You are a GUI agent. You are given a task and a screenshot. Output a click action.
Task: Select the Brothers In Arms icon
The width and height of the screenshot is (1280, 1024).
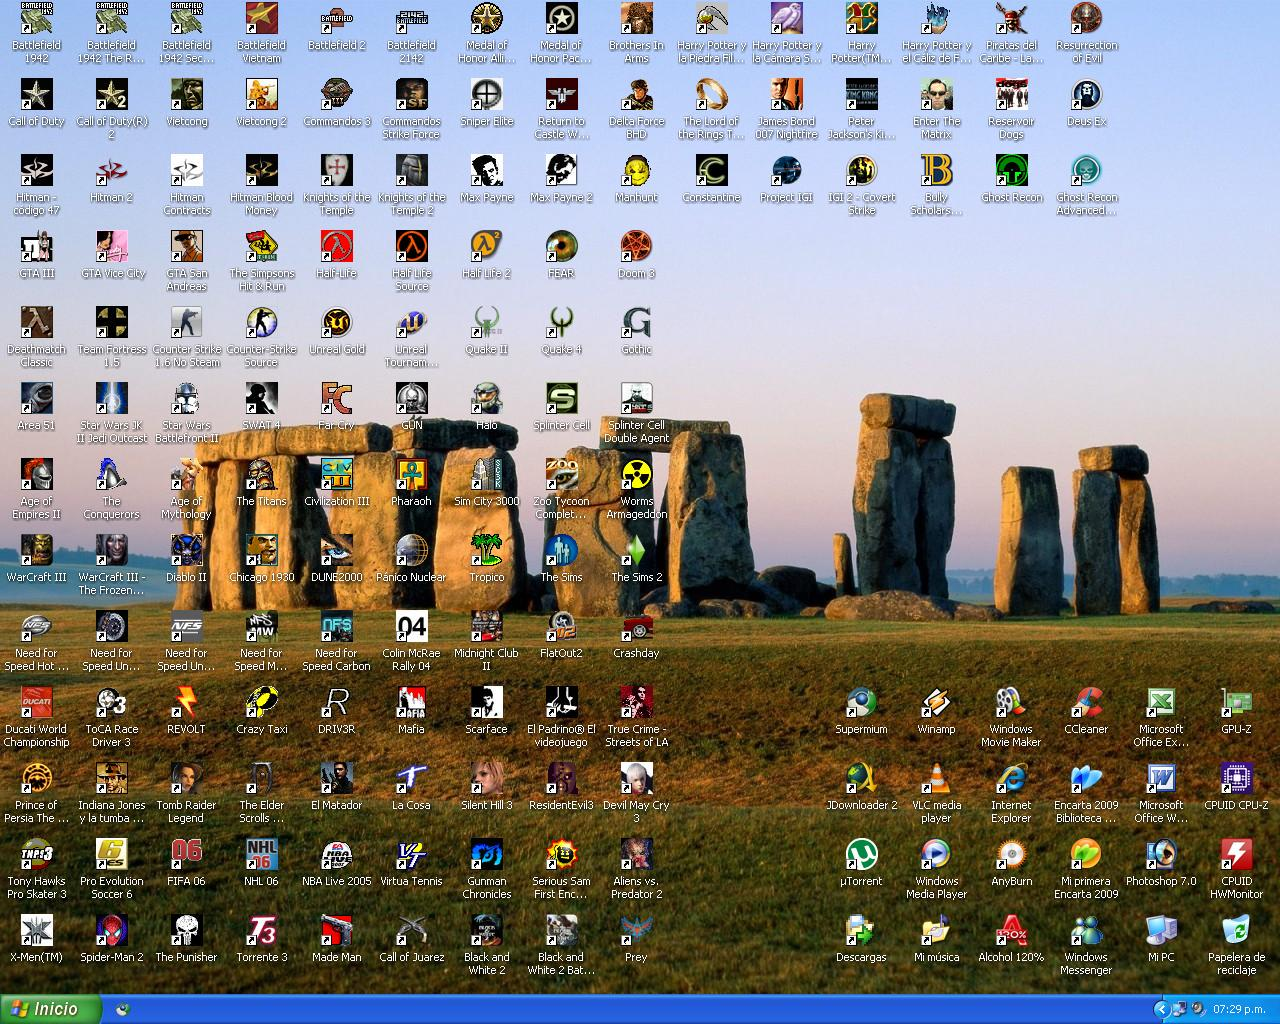(637, 34)
